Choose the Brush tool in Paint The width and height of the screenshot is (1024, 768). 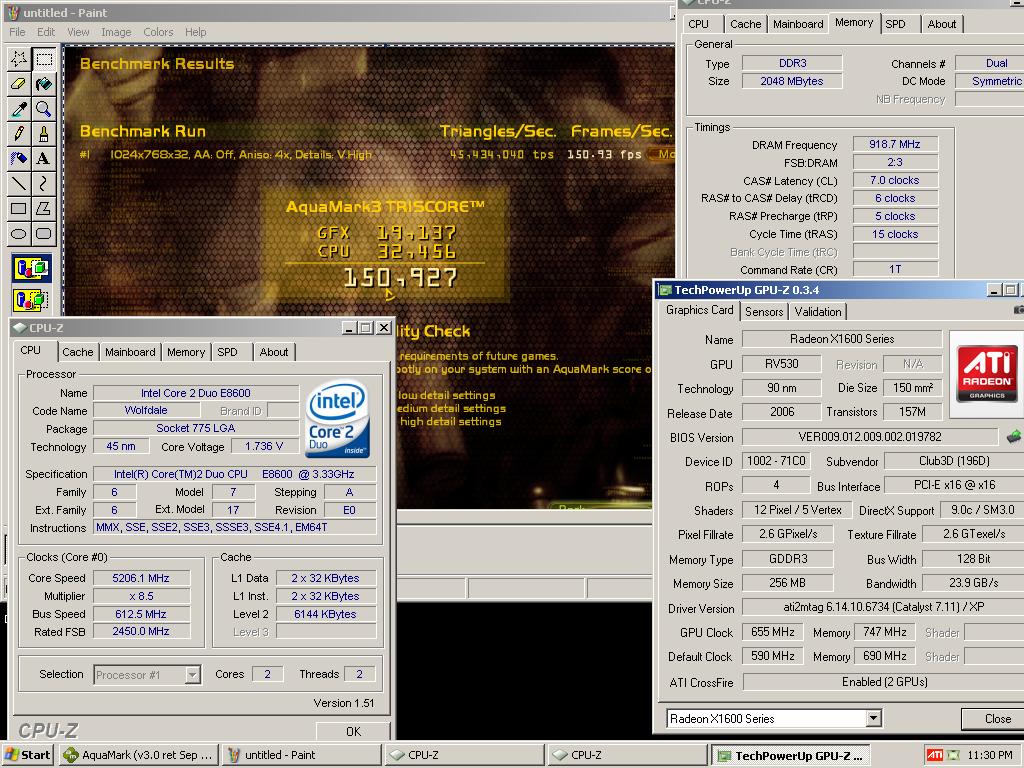click(x=44, y=134)
